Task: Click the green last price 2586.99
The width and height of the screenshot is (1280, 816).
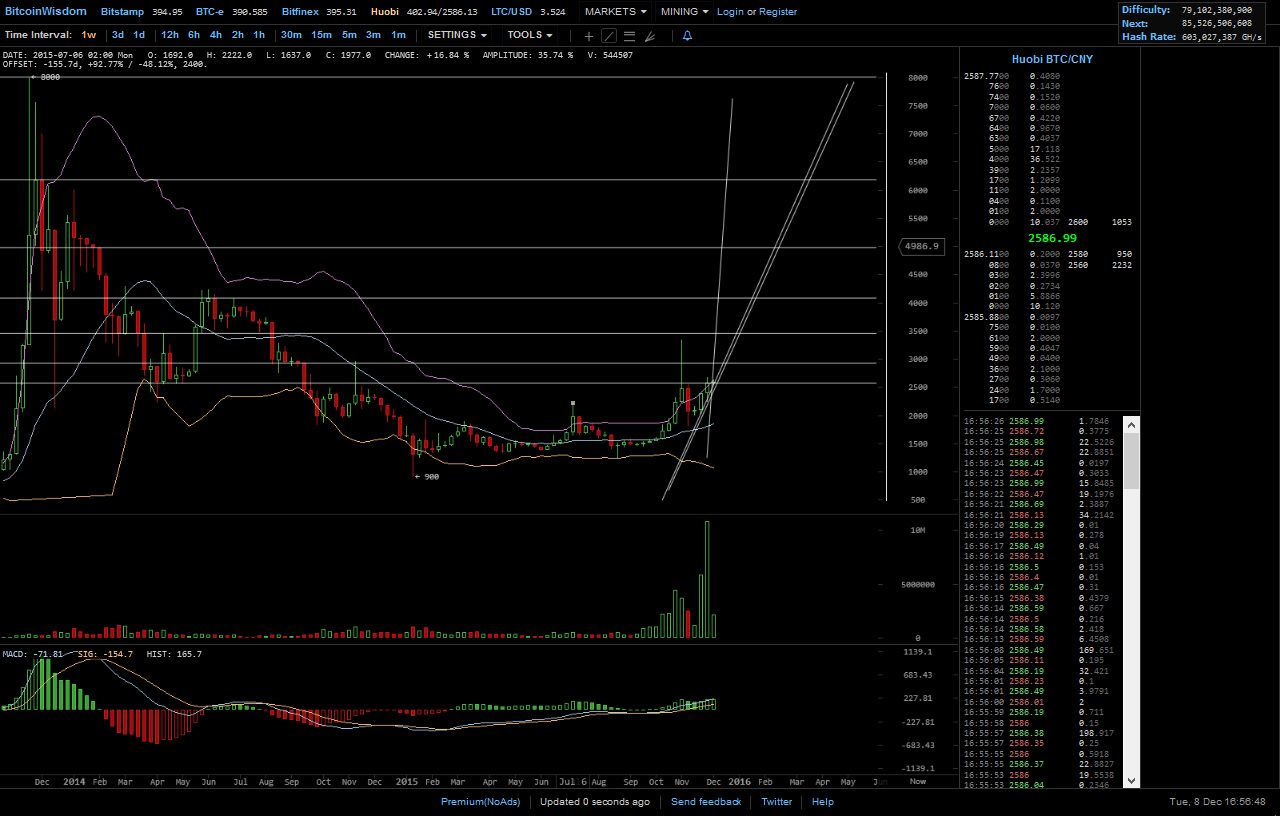Action: (1052, 238)
